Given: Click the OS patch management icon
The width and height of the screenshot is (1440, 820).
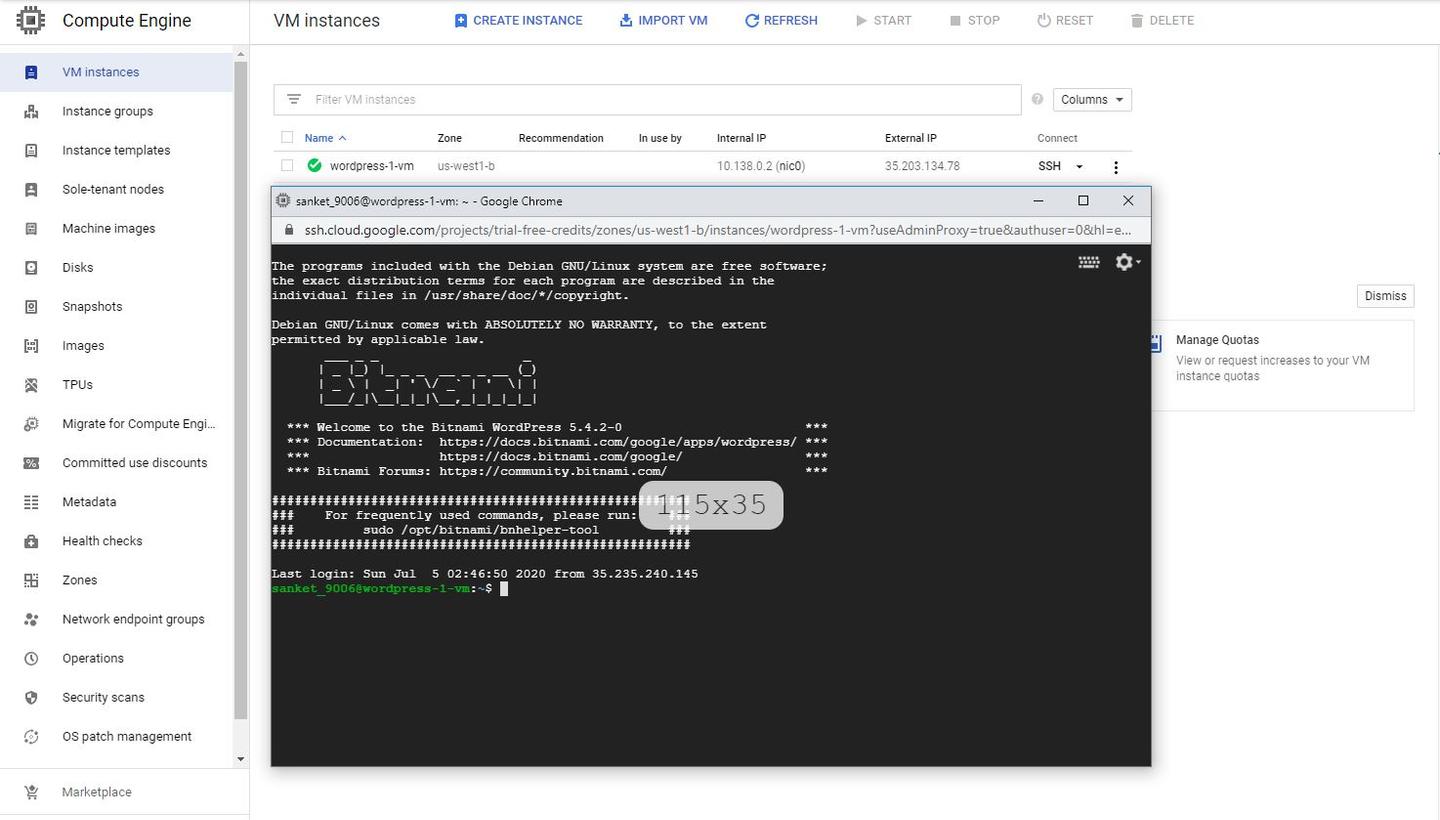Looking at the screenshot, I should pos(31,736).
